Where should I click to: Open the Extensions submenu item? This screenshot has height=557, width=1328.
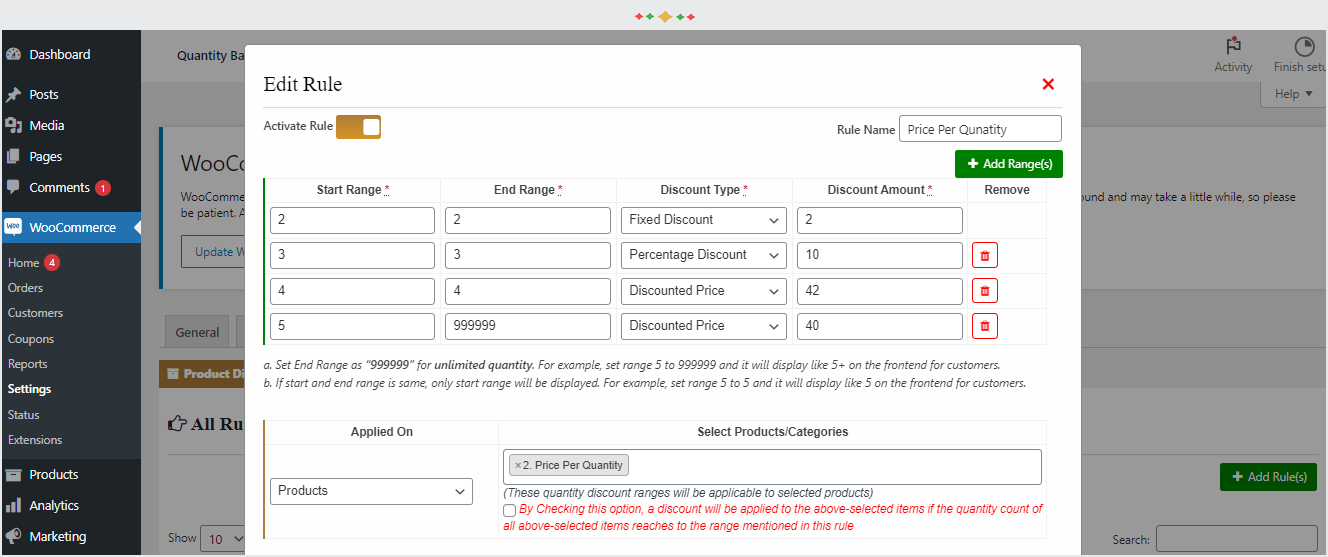35,440
